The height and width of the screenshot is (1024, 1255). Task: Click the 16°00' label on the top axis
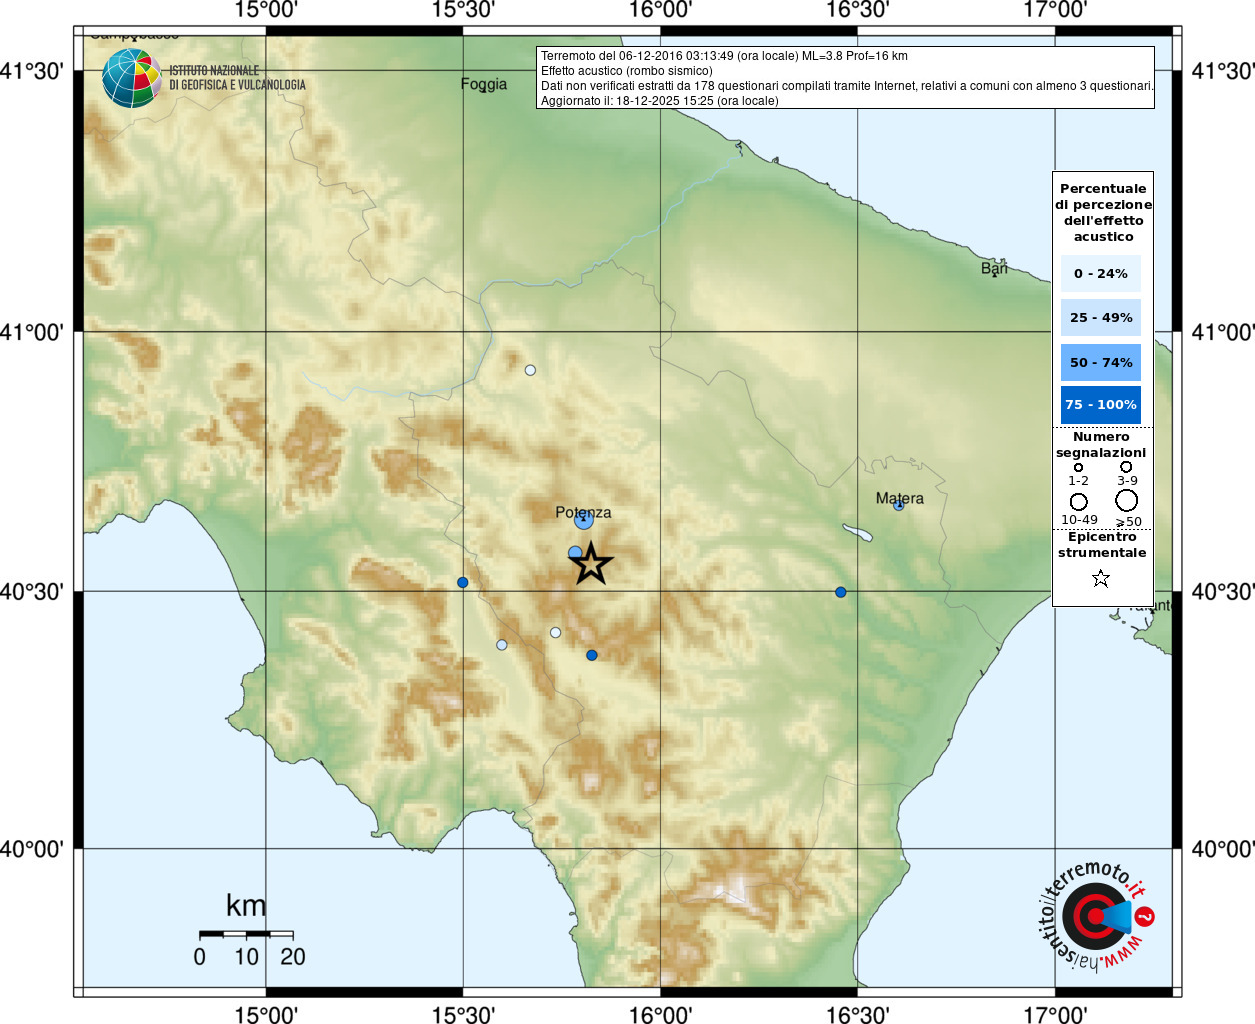[660, 11]
